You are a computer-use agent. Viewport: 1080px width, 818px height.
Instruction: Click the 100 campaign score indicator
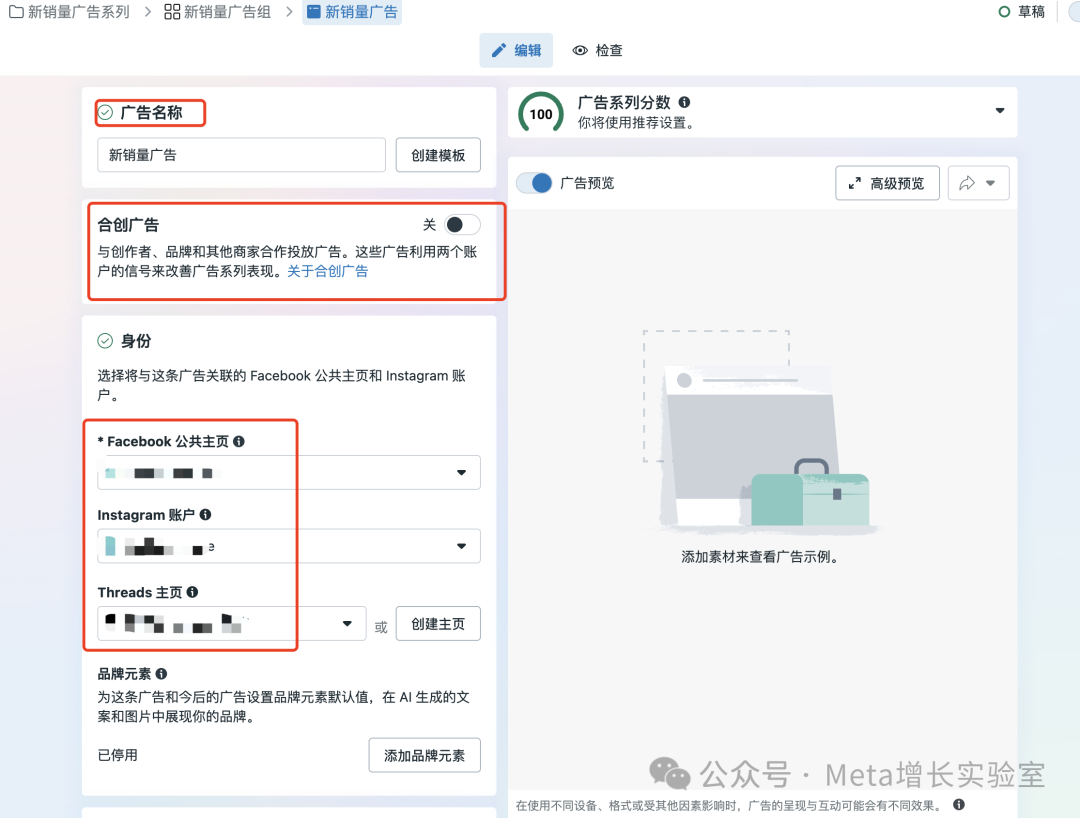[541, 114]
